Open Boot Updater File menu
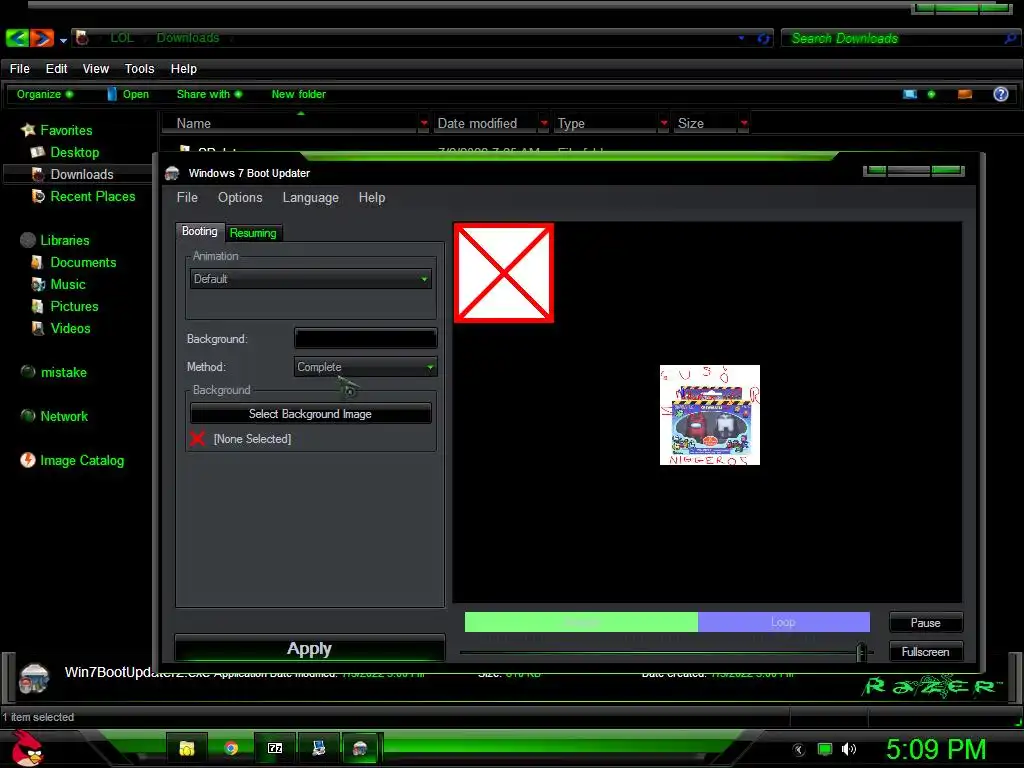 [187, 197]
